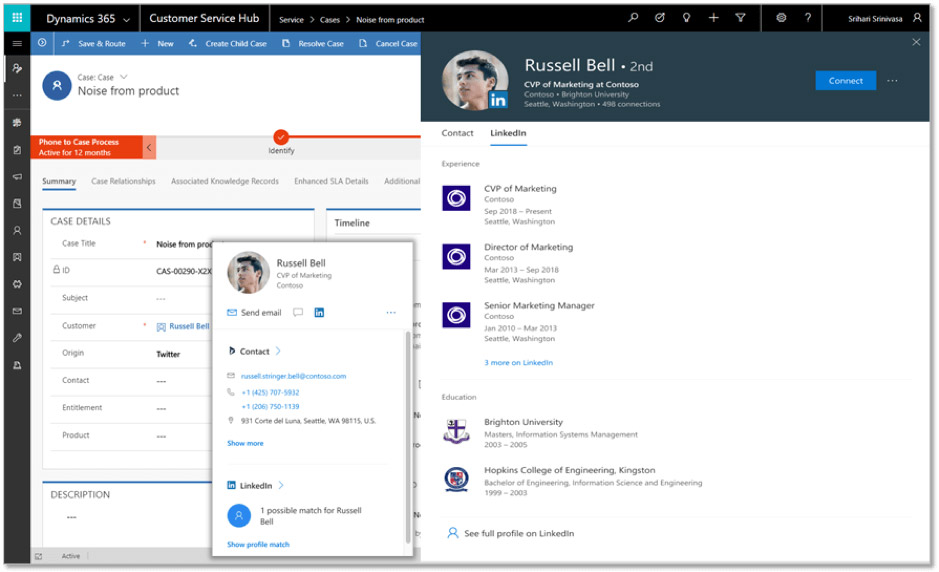Collapse the Phone to Case Process arrow
This screenshot has height=572, width=939.
tap(149, 147)
